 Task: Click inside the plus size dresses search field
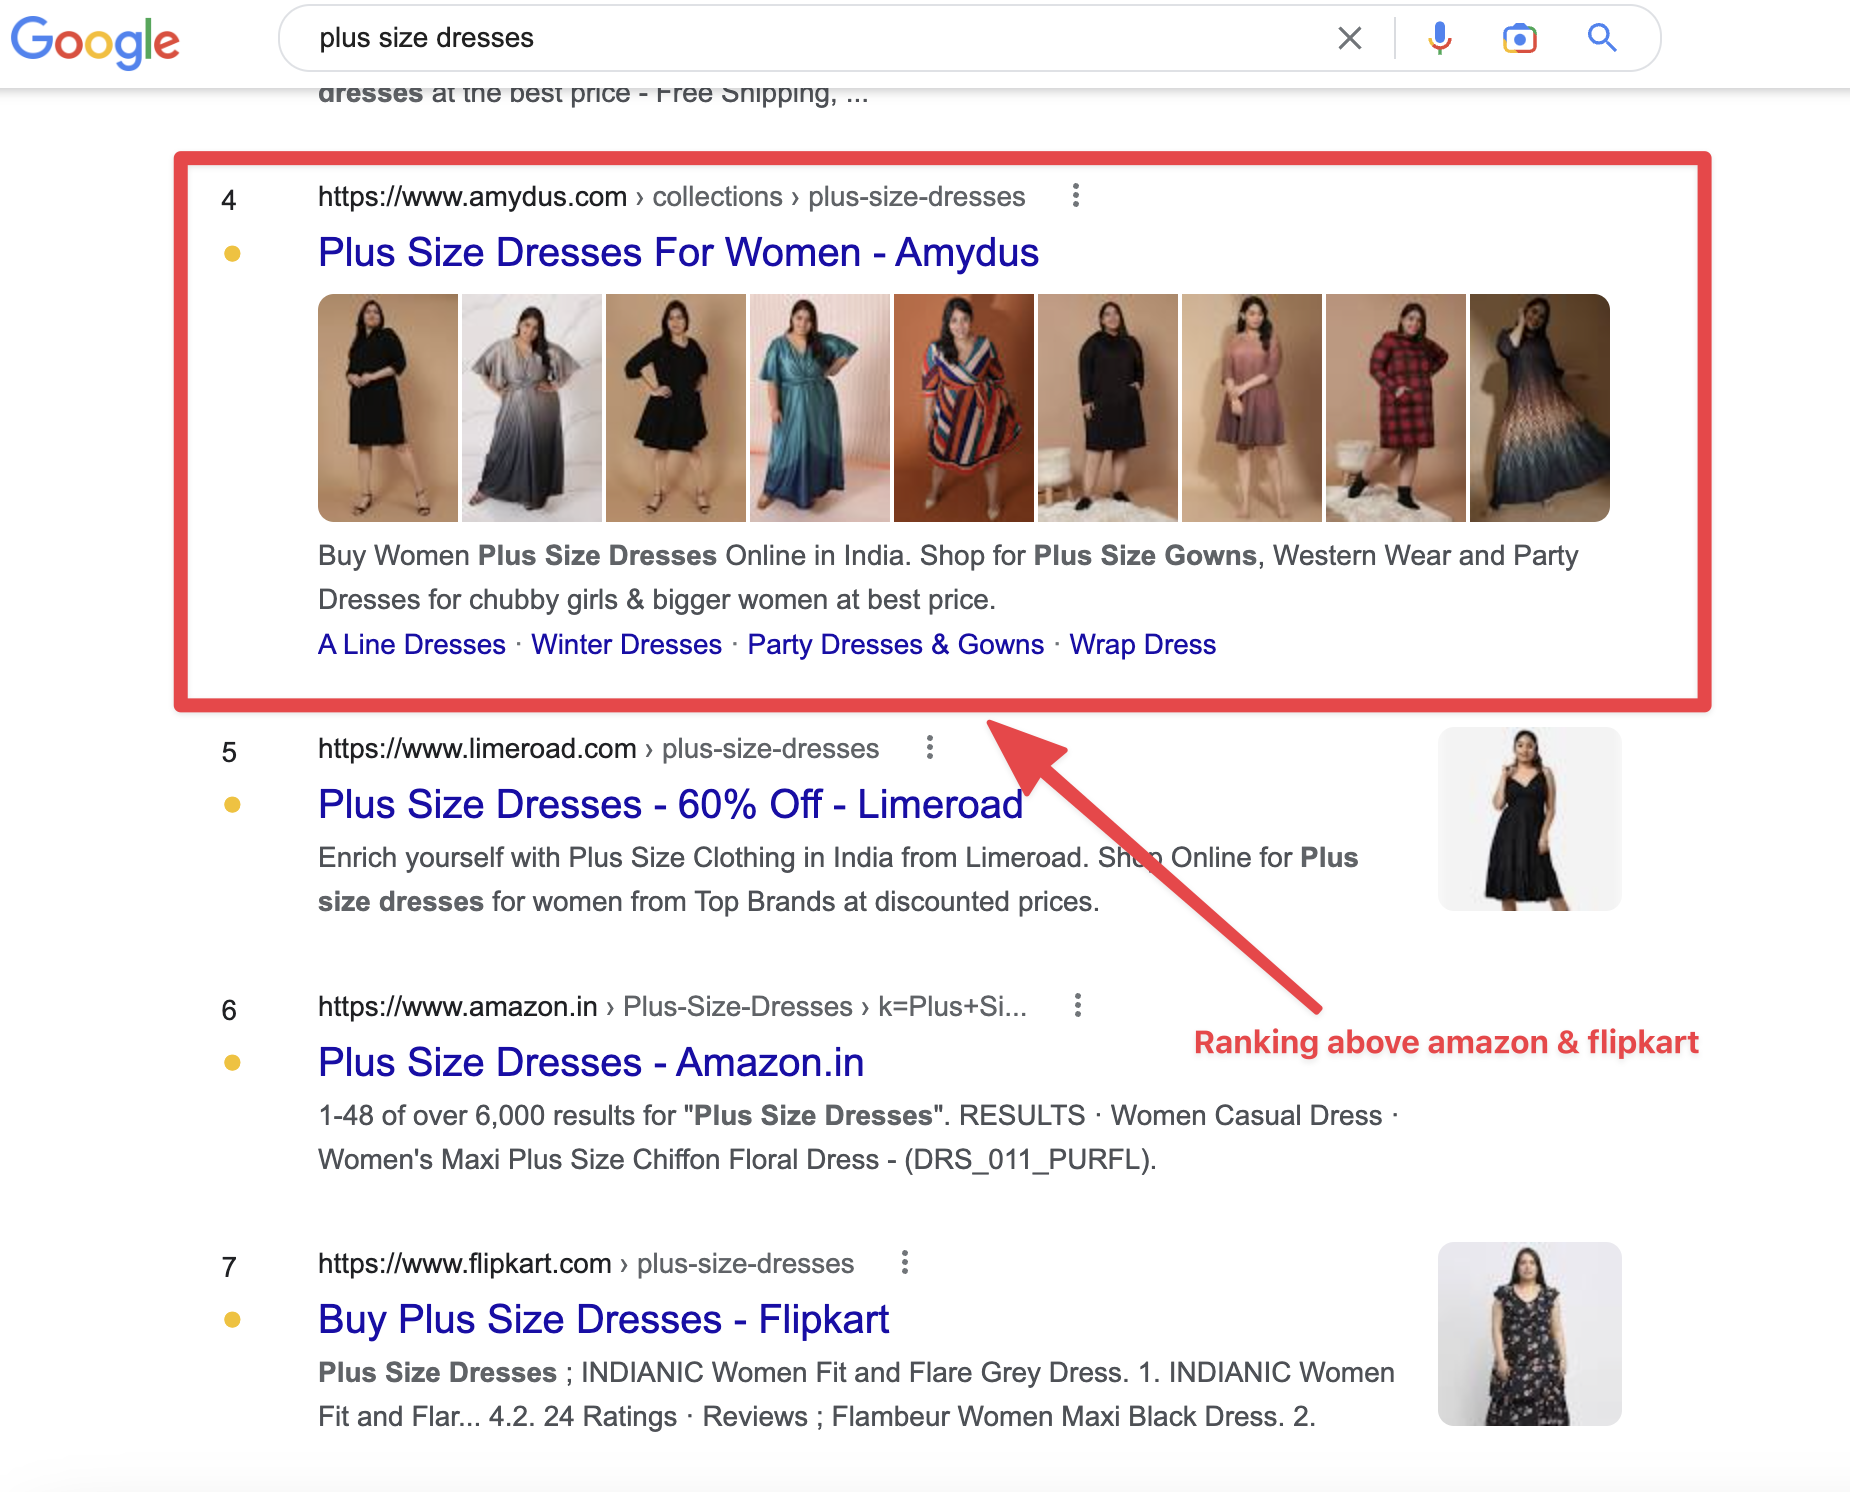coord(800,39)
